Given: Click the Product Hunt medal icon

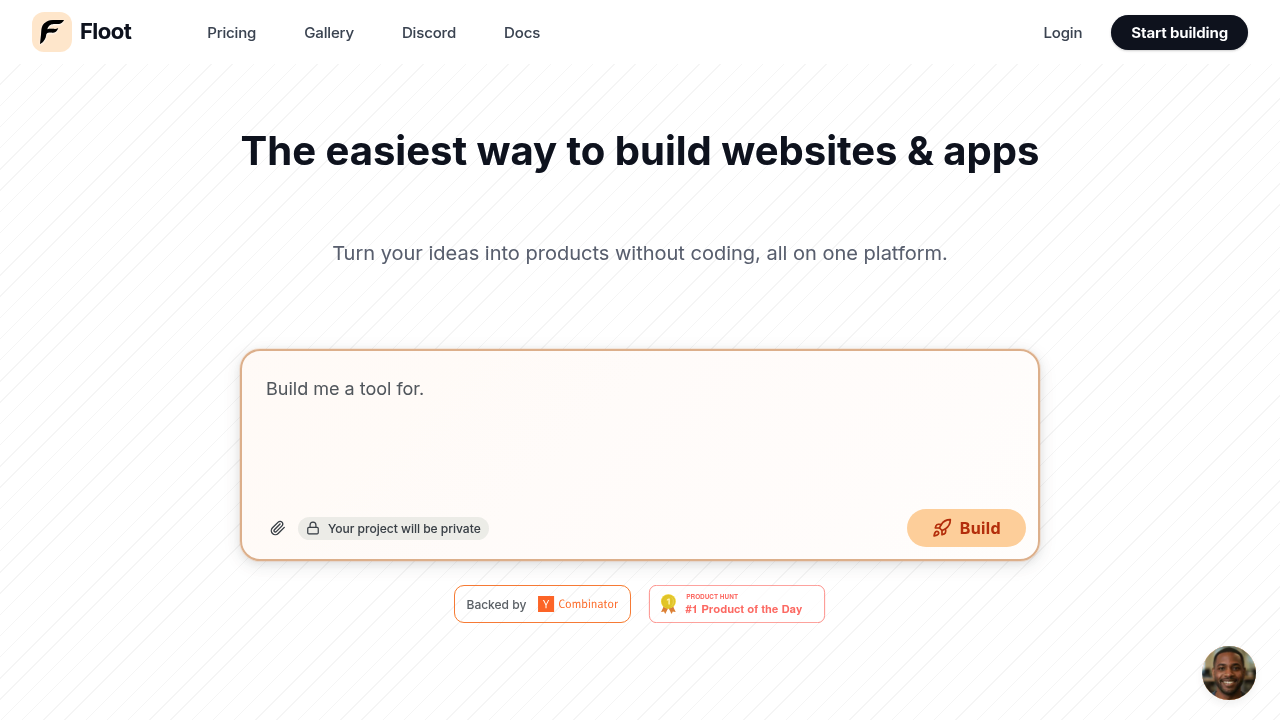Looking at the screenshot, I should click(x=668, y=604).
